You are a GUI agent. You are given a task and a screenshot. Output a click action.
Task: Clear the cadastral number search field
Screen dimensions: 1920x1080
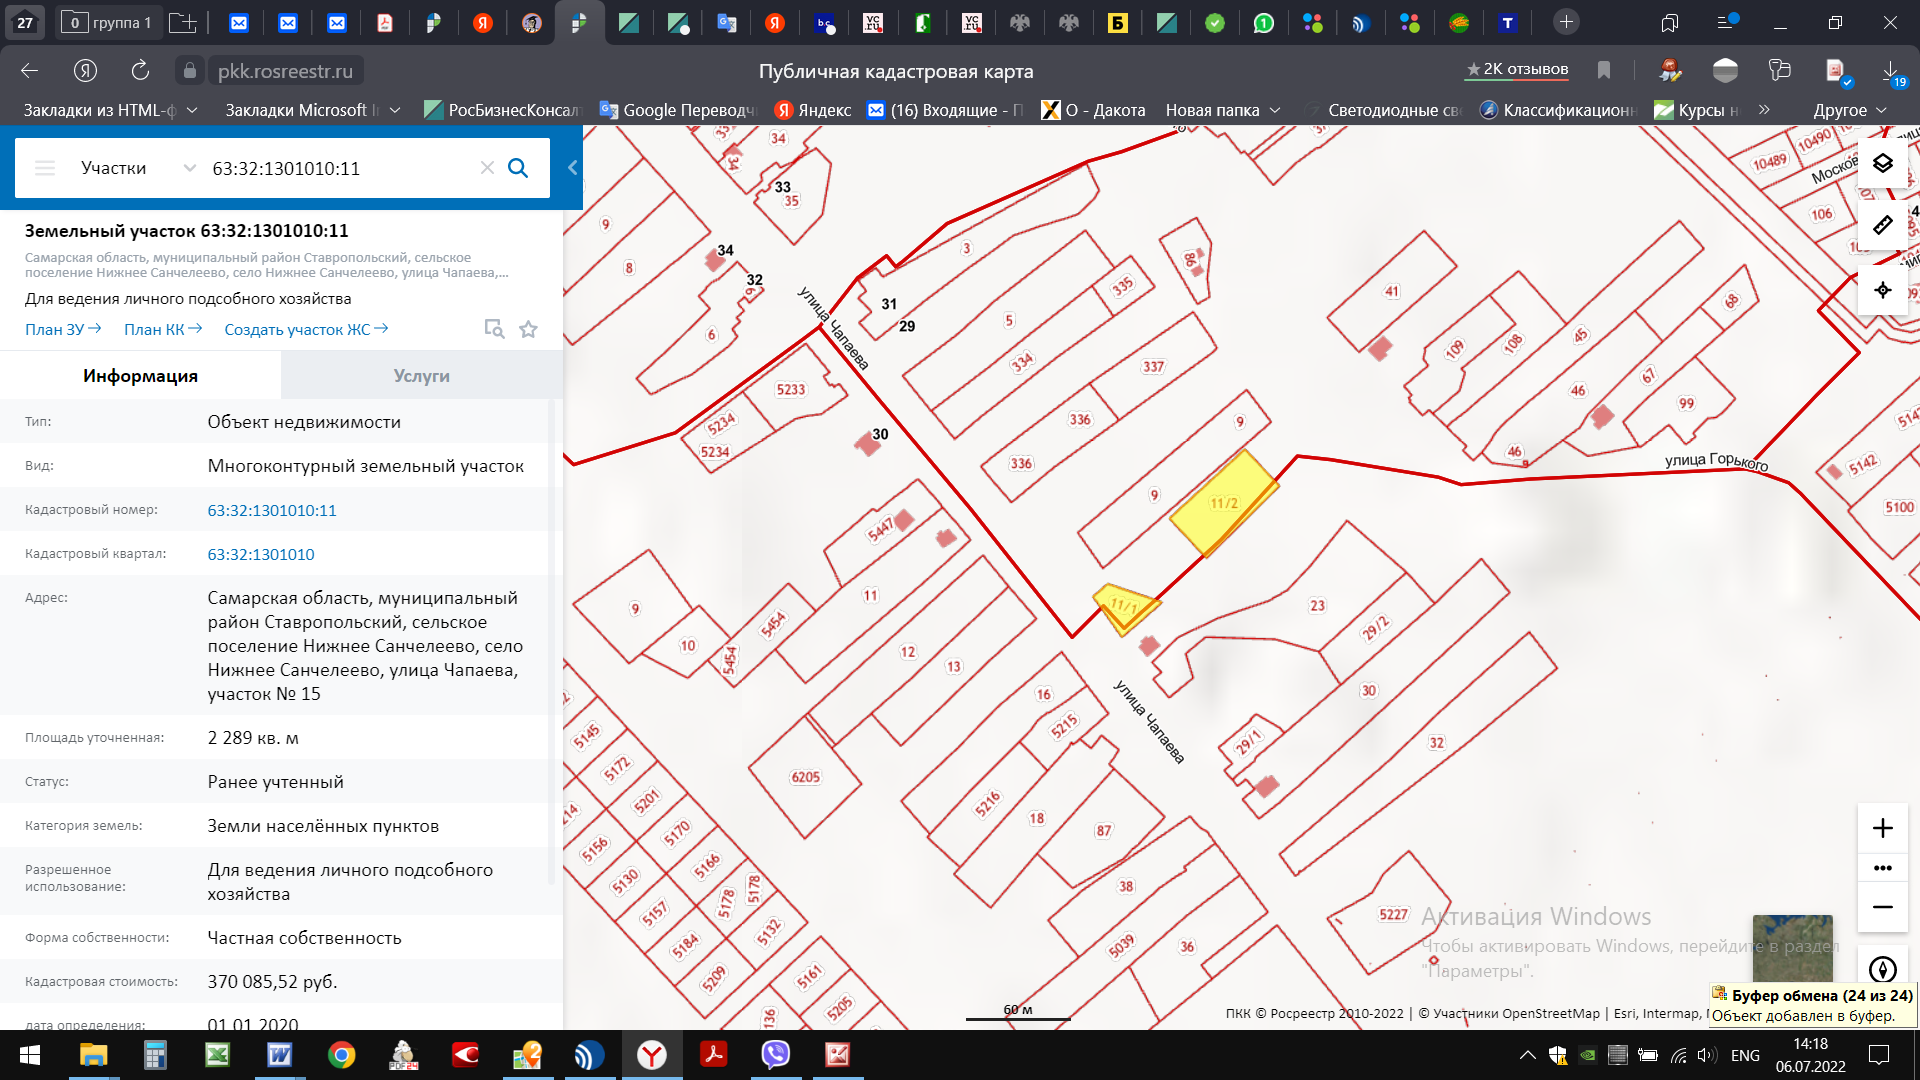(487, 168)
